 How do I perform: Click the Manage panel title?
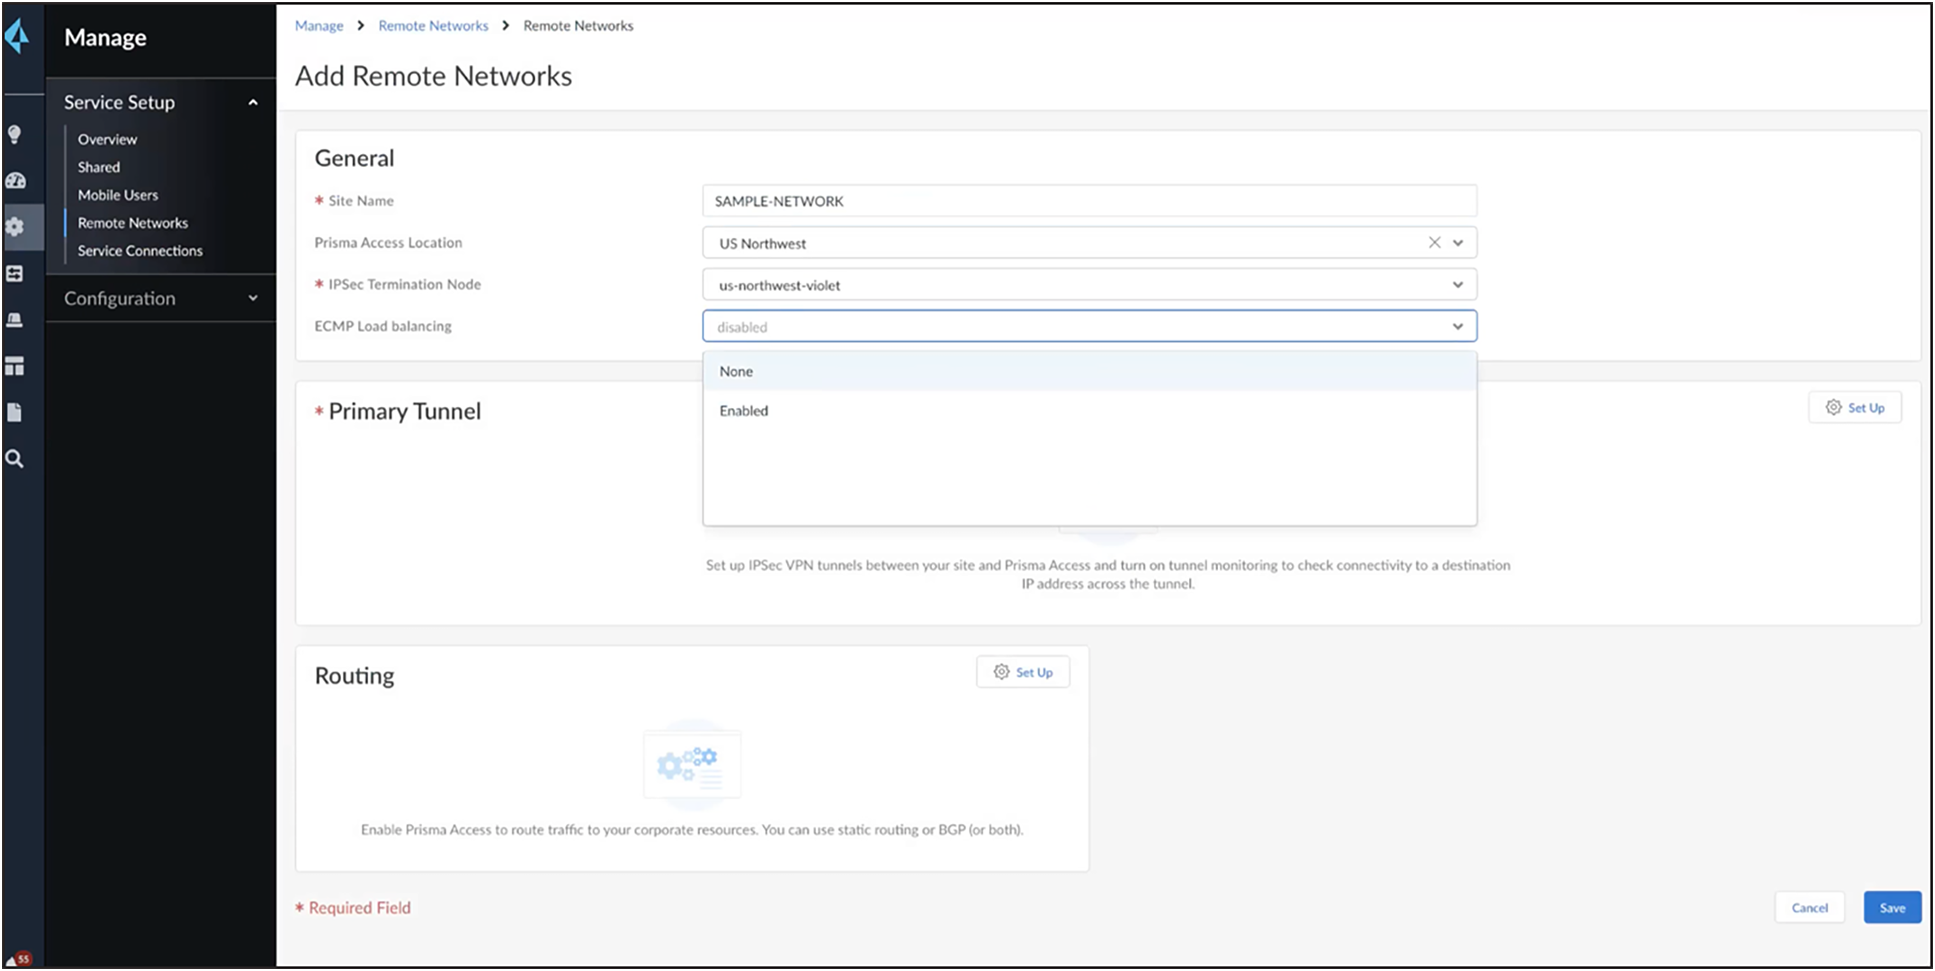tap(105, 38)
